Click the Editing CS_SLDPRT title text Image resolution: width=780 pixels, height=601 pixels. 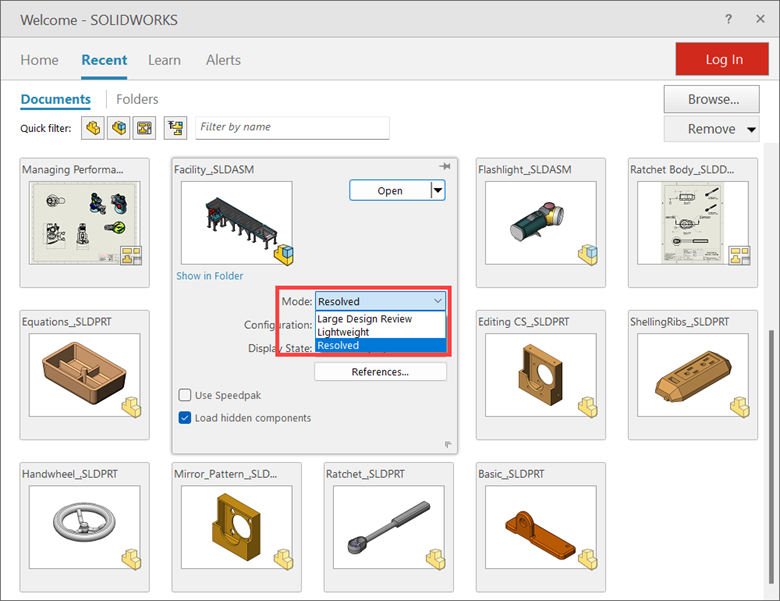tap(524, 322)
